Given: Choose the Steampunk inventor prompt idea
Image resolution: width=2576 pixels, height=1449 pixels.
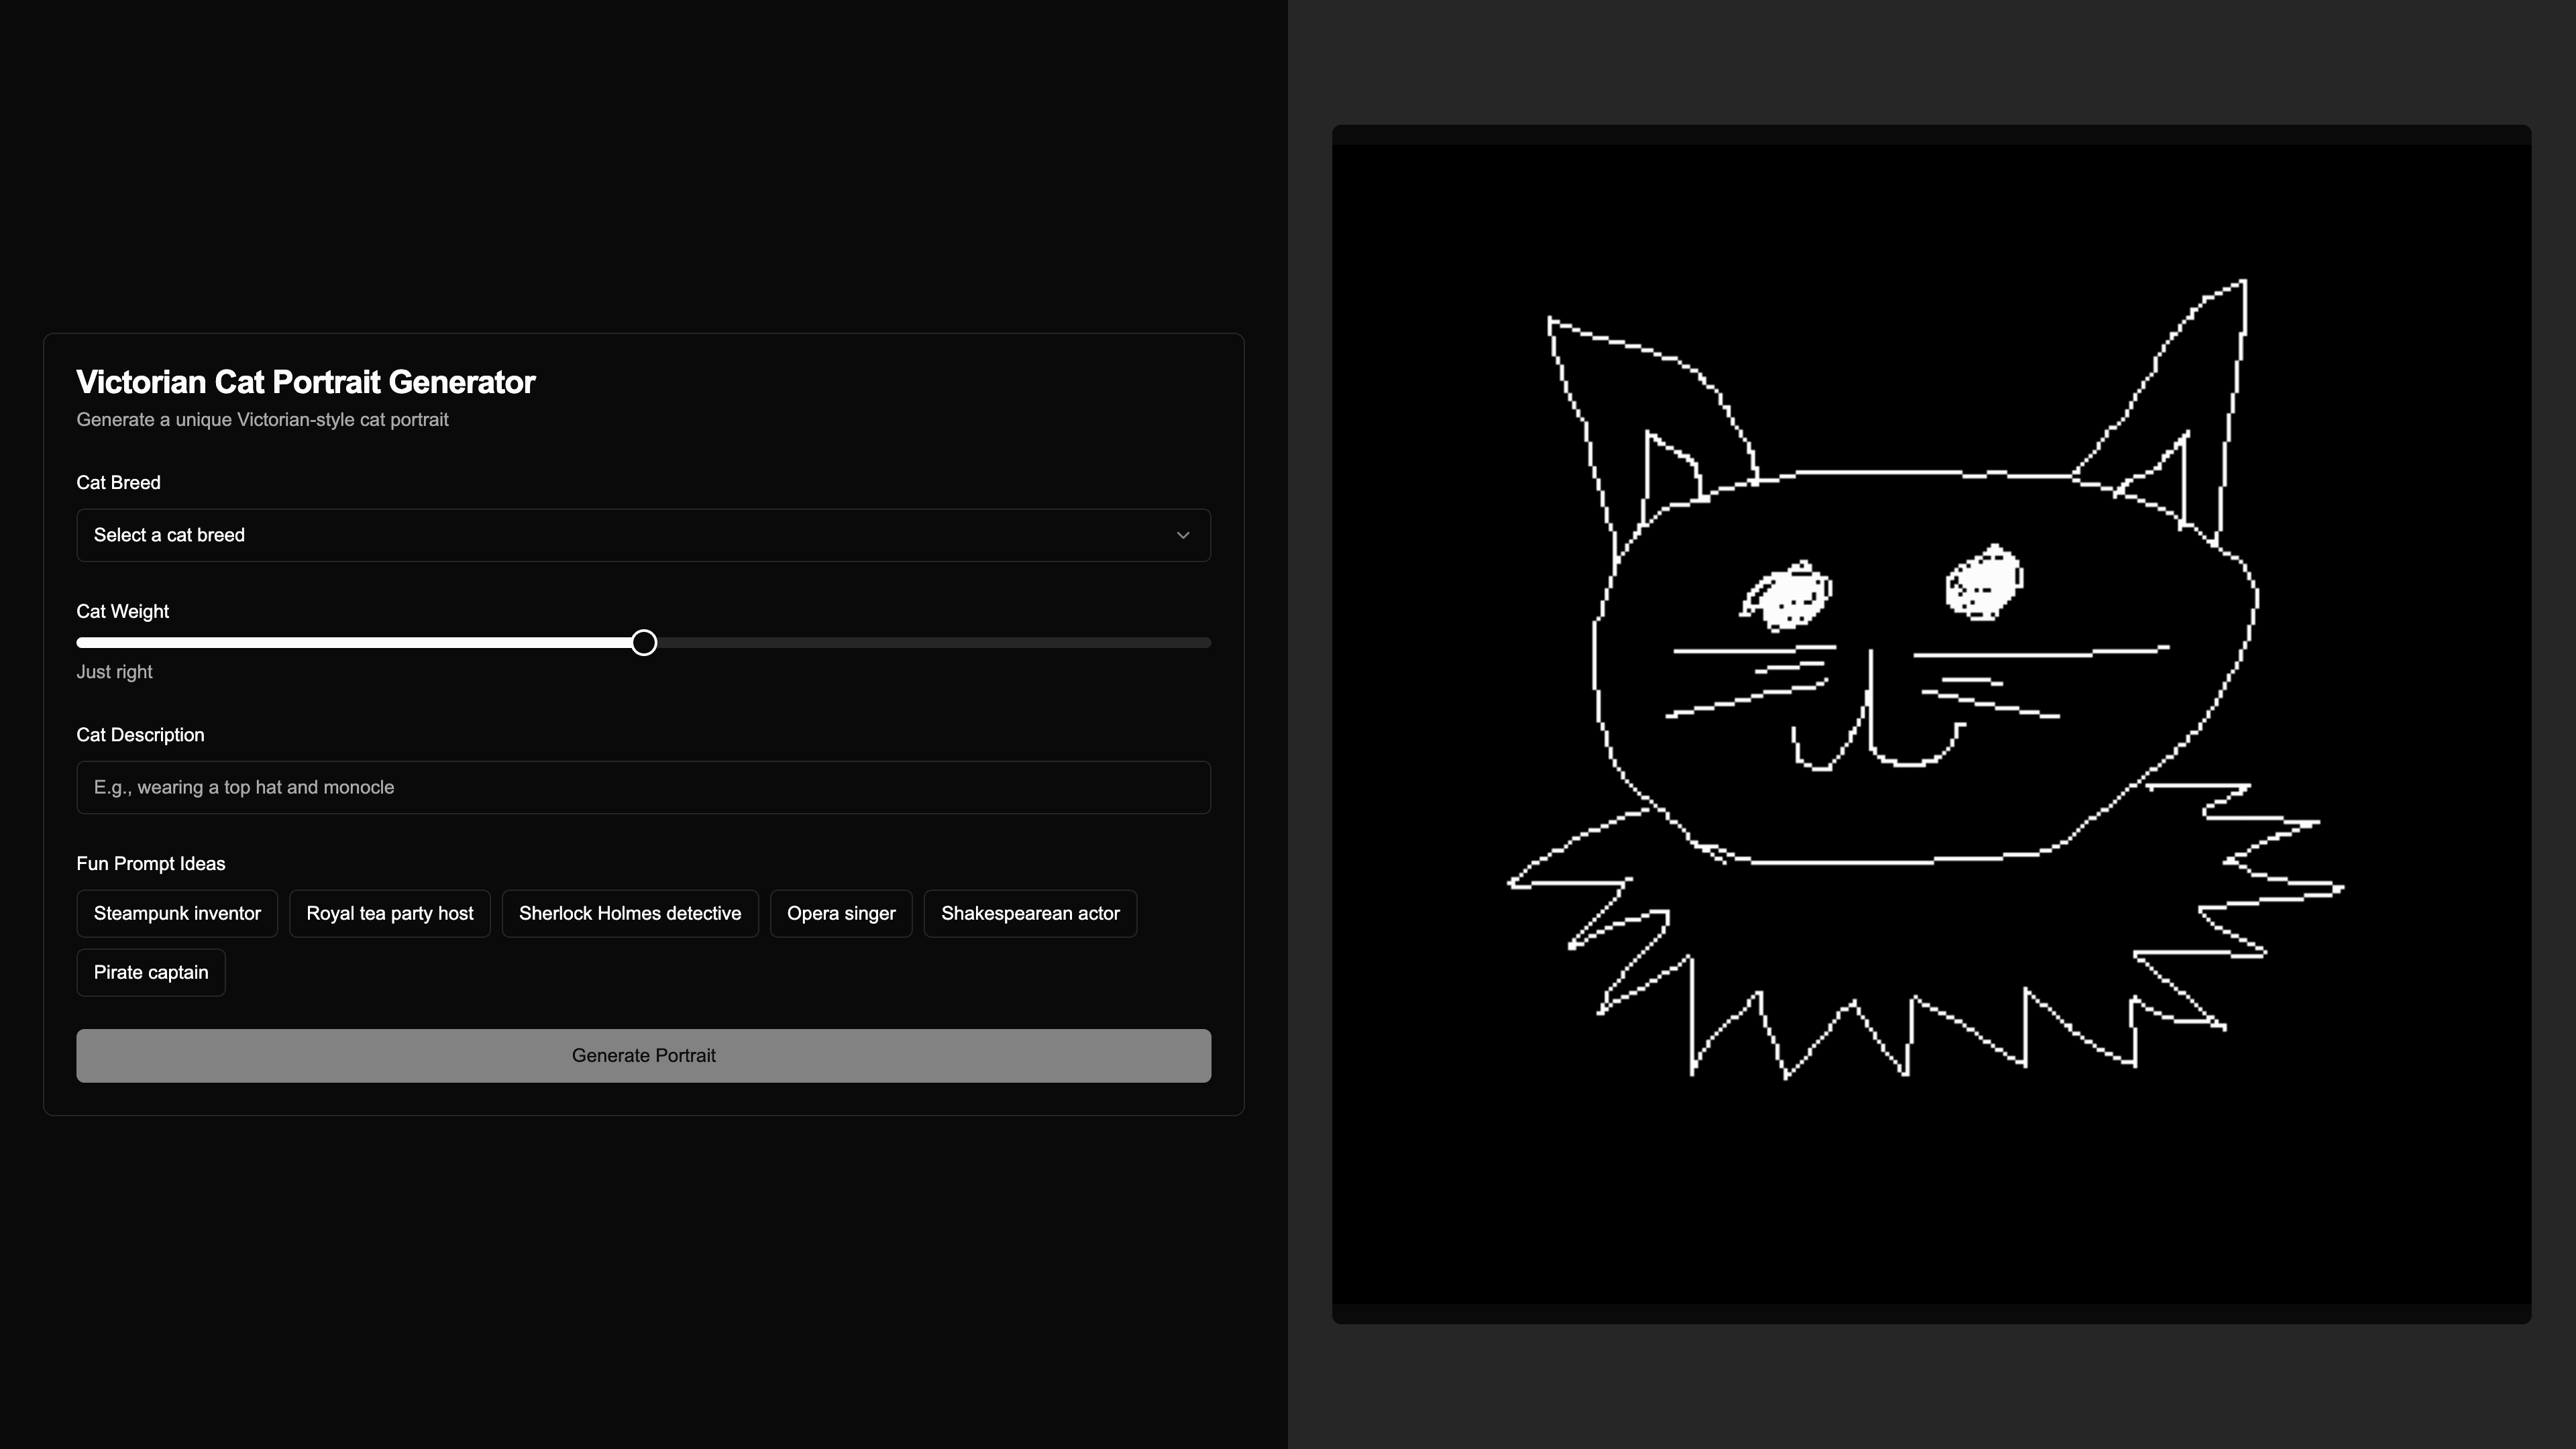Looking at the screenshot, I should click(x=177, y=913).
